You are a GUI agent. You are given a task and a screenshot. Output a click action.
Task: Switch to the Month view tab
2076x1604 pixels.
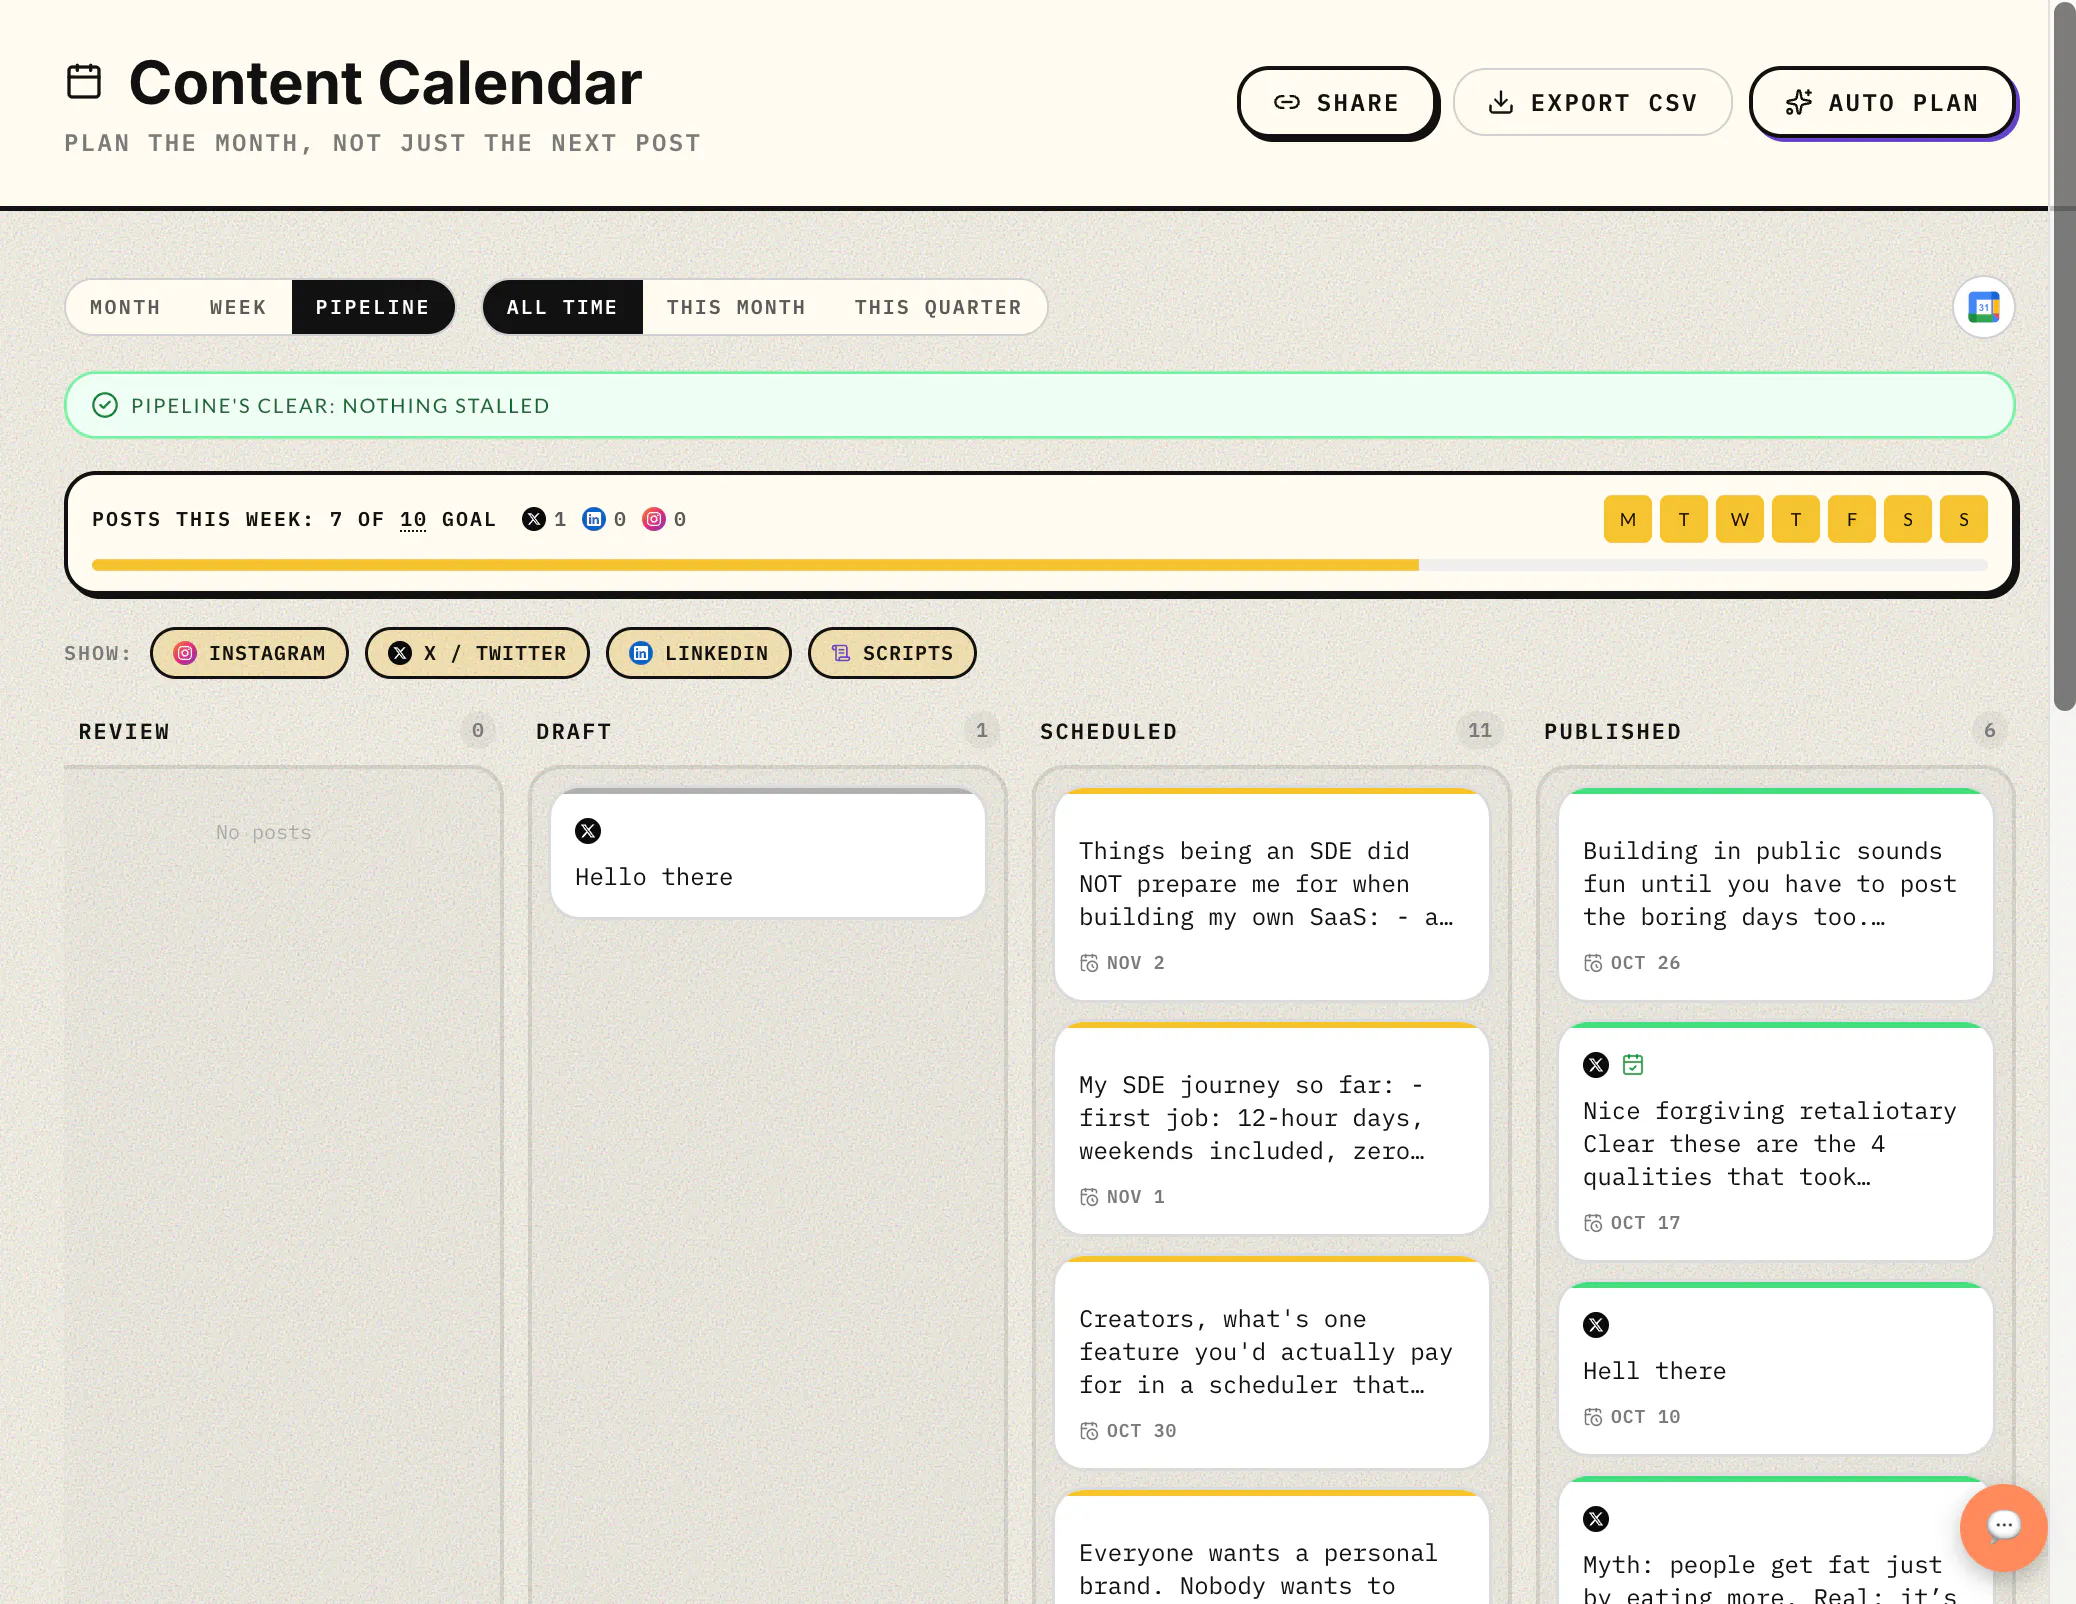pos(125,307)
